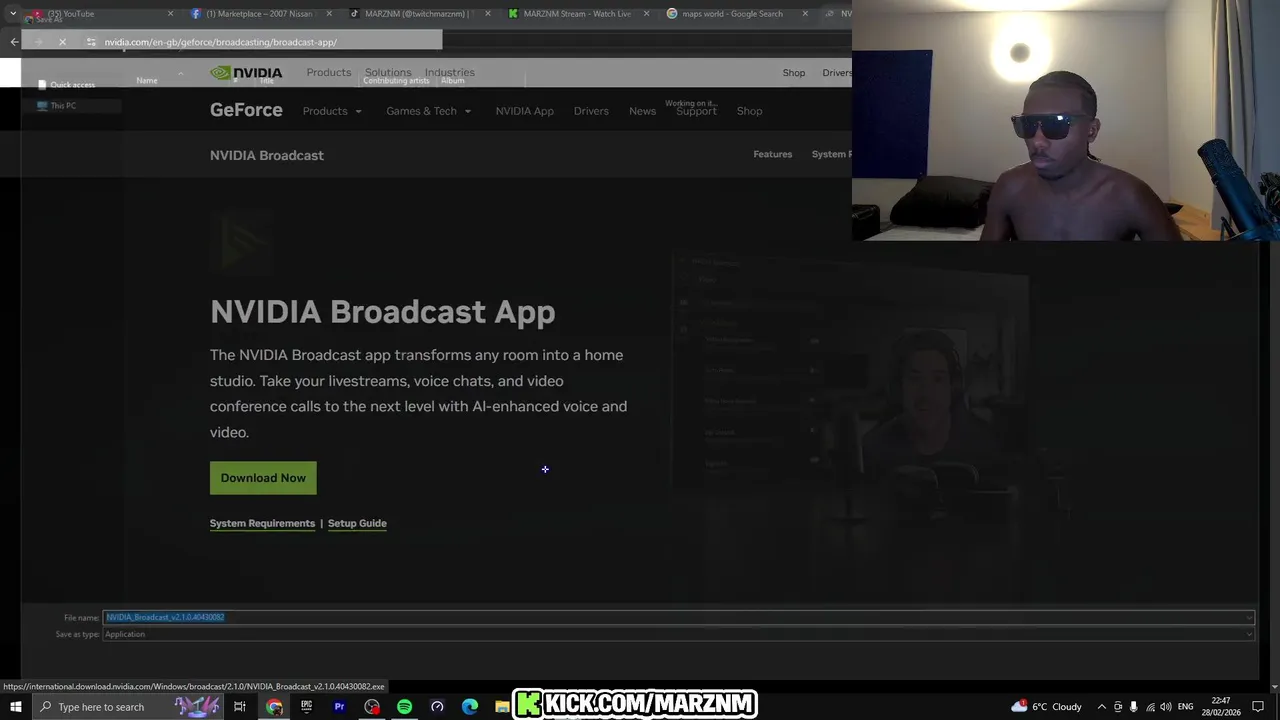Open Drivers in the GeForce nav bar
This screenshot has height=720, width=1280.
(x=591, y=111)
